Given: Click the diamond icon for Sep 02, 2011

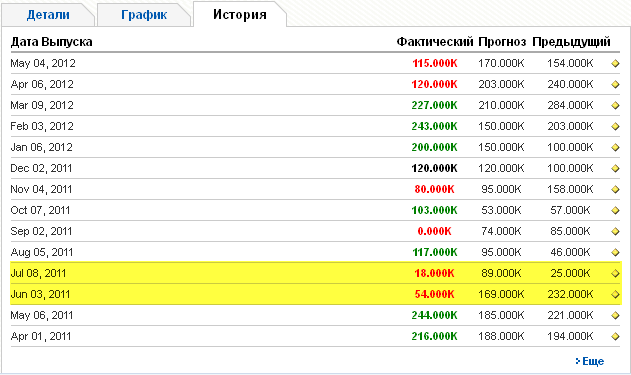Looking at the screenshot, I should (x=615, y=231).
